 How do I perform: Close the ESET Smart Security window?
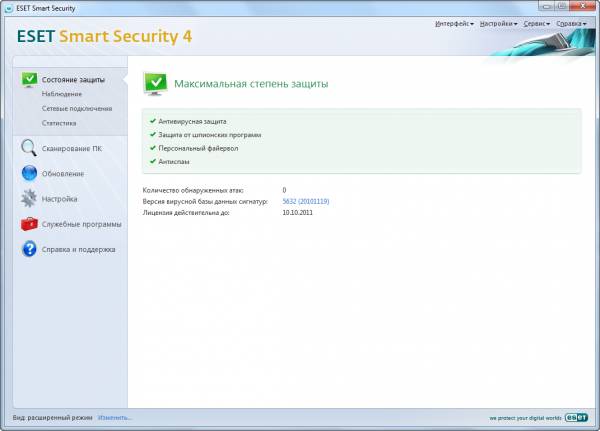click(583, 6)
